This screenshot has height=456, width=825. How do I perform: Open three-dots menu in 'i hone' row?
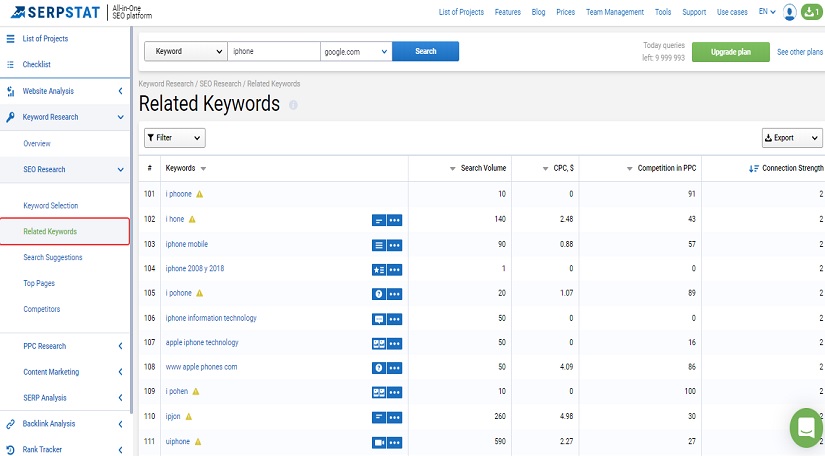click(x=395, y=220)
